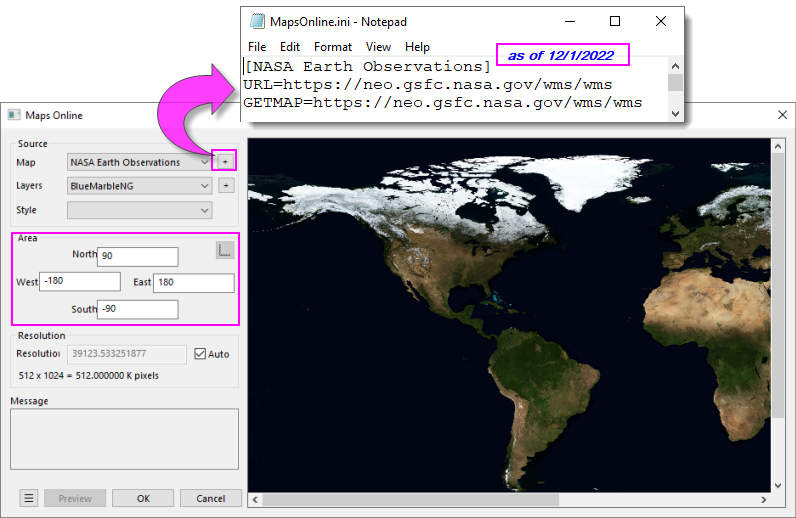Screen dimensions: 796x518
Task: Expand the Layers dropdown BlueMarbleNG
Action: pyautogui.click(x=140, y=186)
